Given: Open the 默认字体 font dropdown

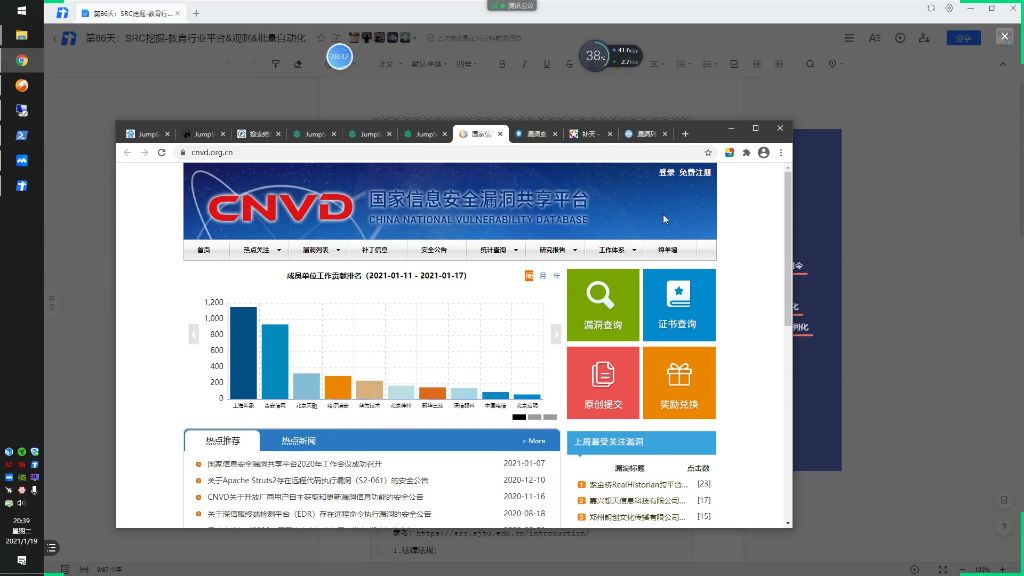Looking at the screenshot, I should coord(429,64).
